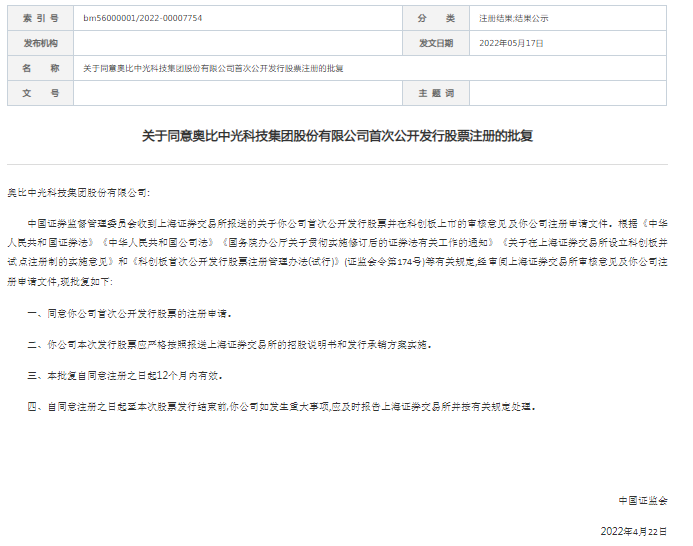The height and width of the screenshot is (546, 693).
Task: Click the document name in the 名称 row
Action: (x=213, y=69)
